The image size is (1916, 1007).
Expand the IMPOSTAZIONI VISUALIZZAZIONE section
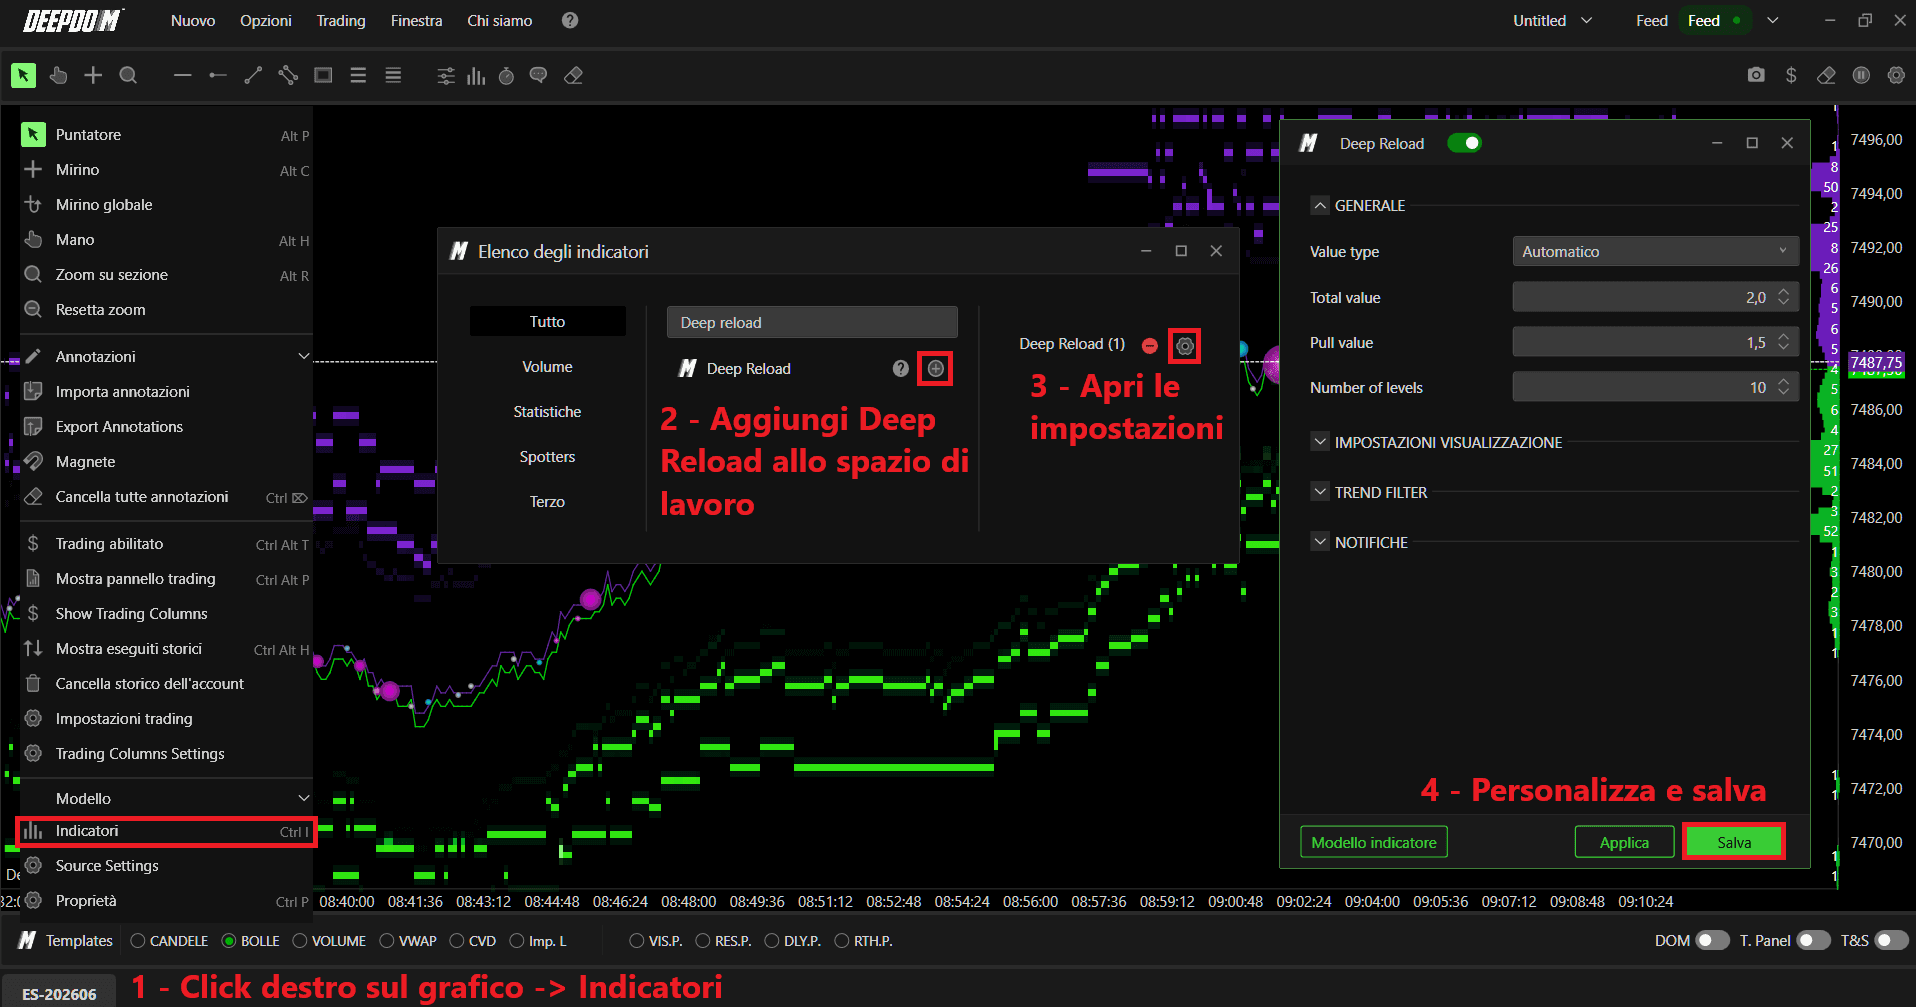coord(1320,442)
